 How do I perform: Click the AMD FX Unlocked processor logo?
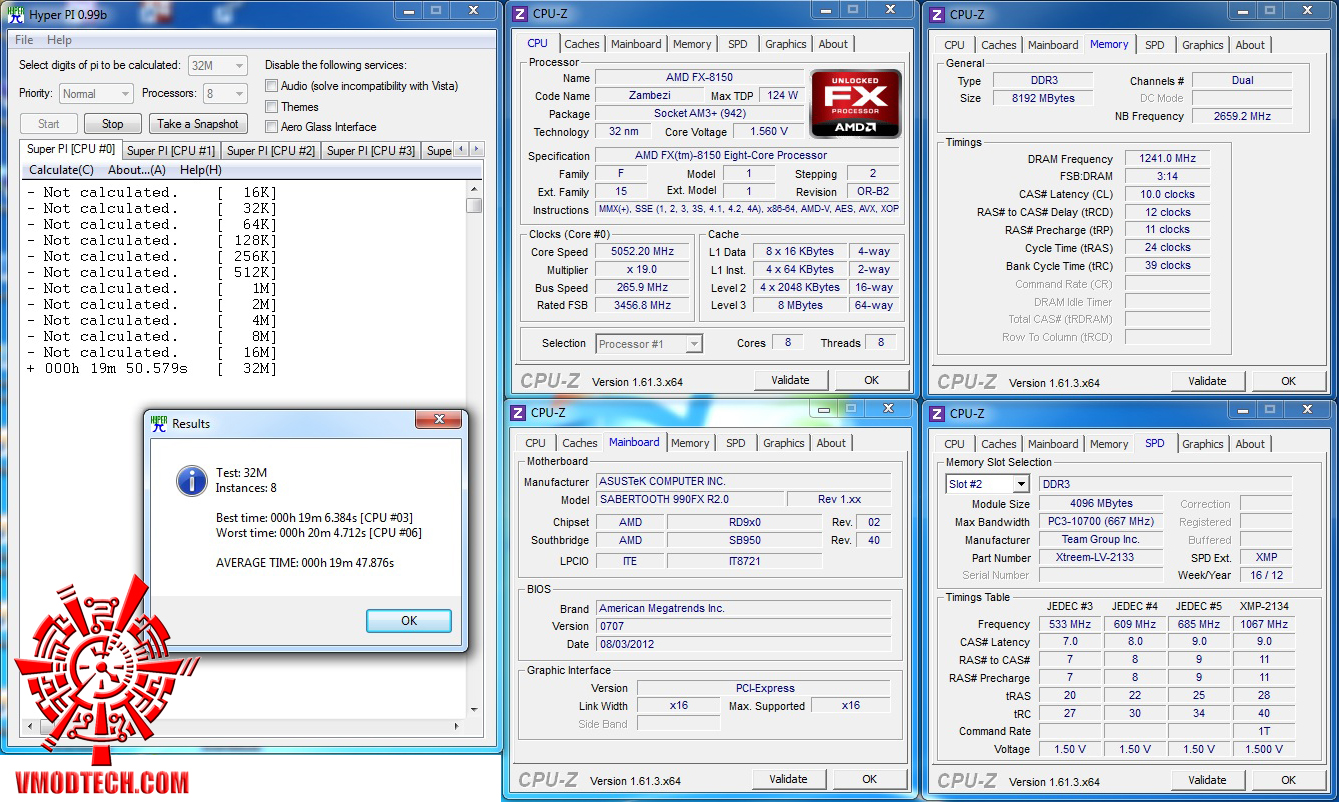tap(855, 103)
